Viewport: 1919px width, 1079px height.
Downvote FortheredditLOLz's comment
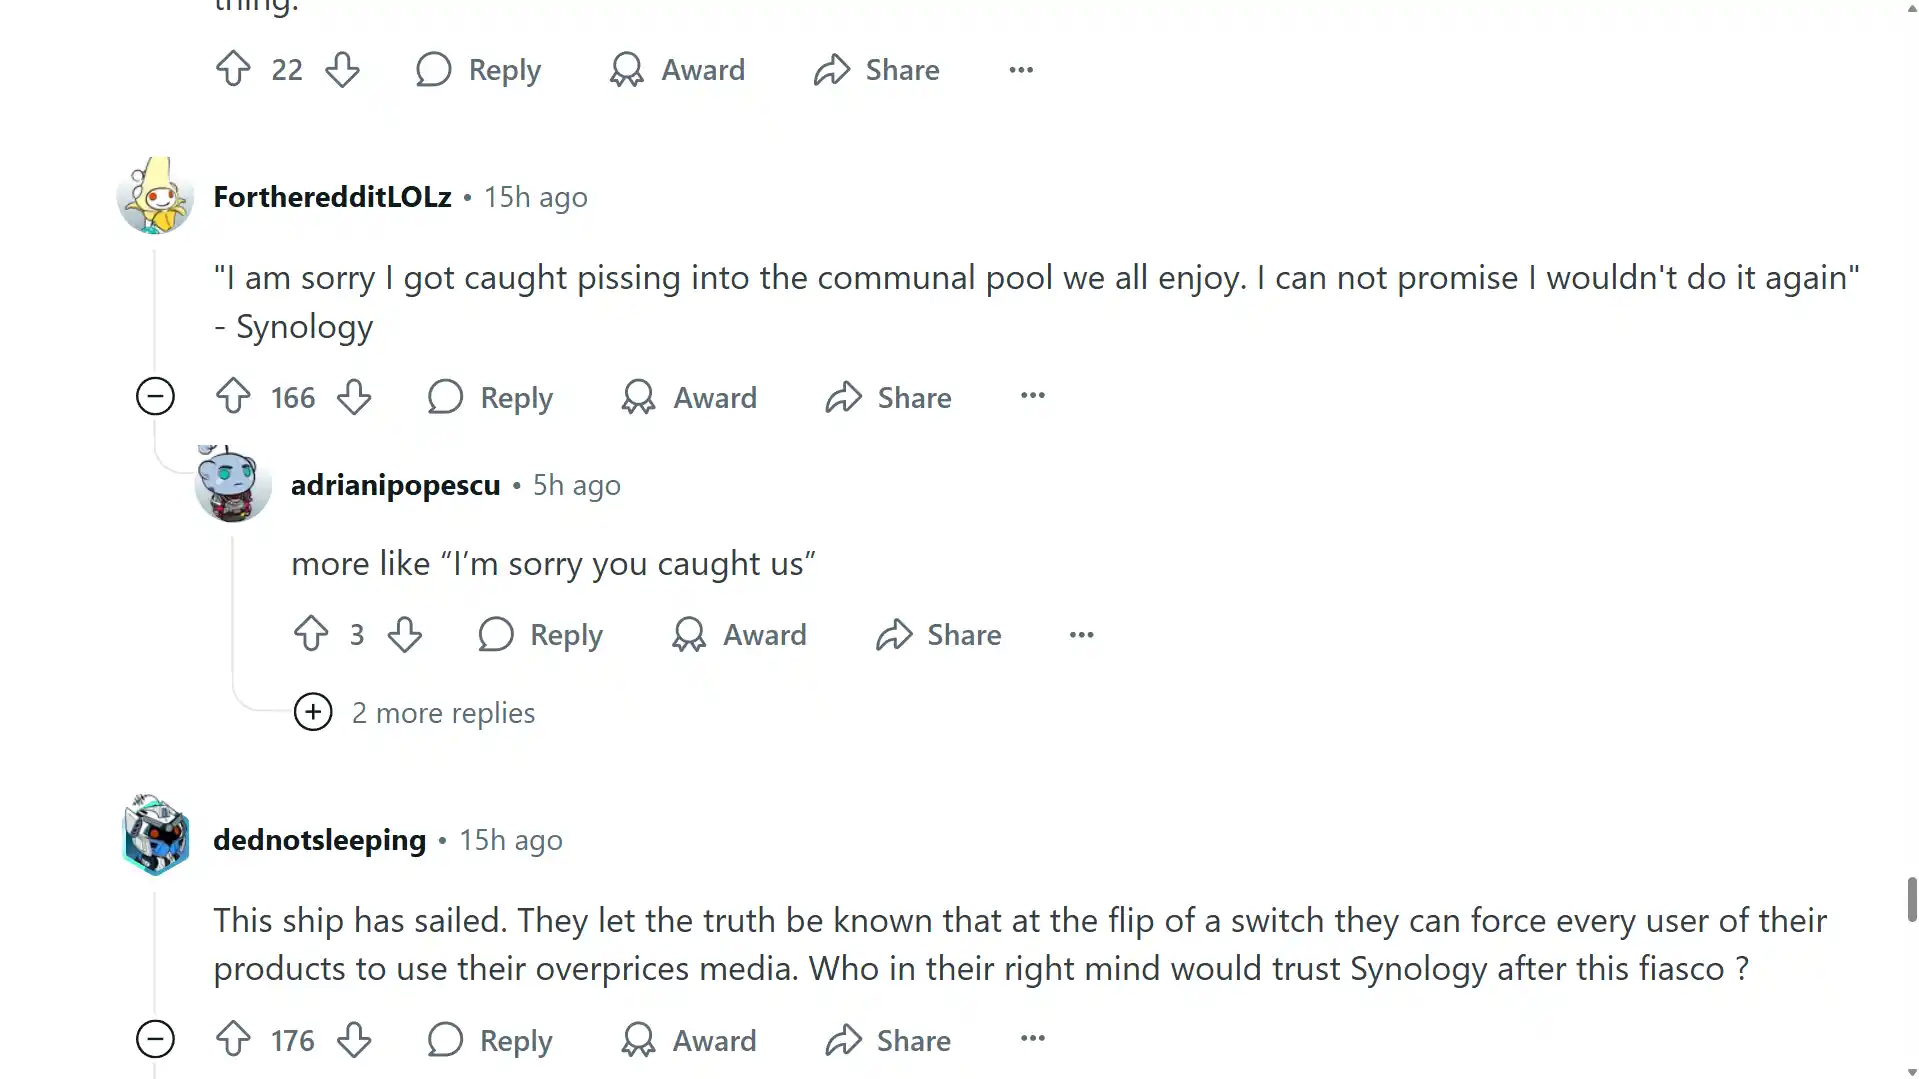pos(354,397)
